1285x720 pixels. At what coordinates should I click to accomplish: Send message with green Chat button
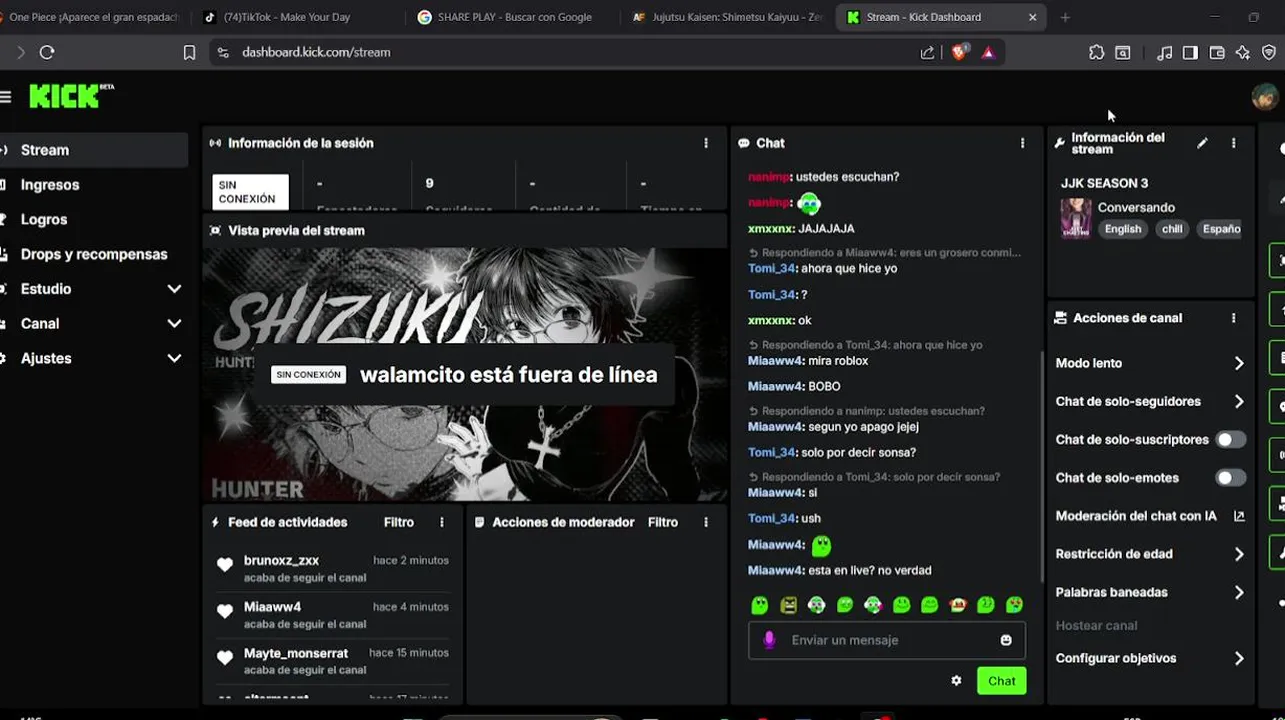[1001, 681]
